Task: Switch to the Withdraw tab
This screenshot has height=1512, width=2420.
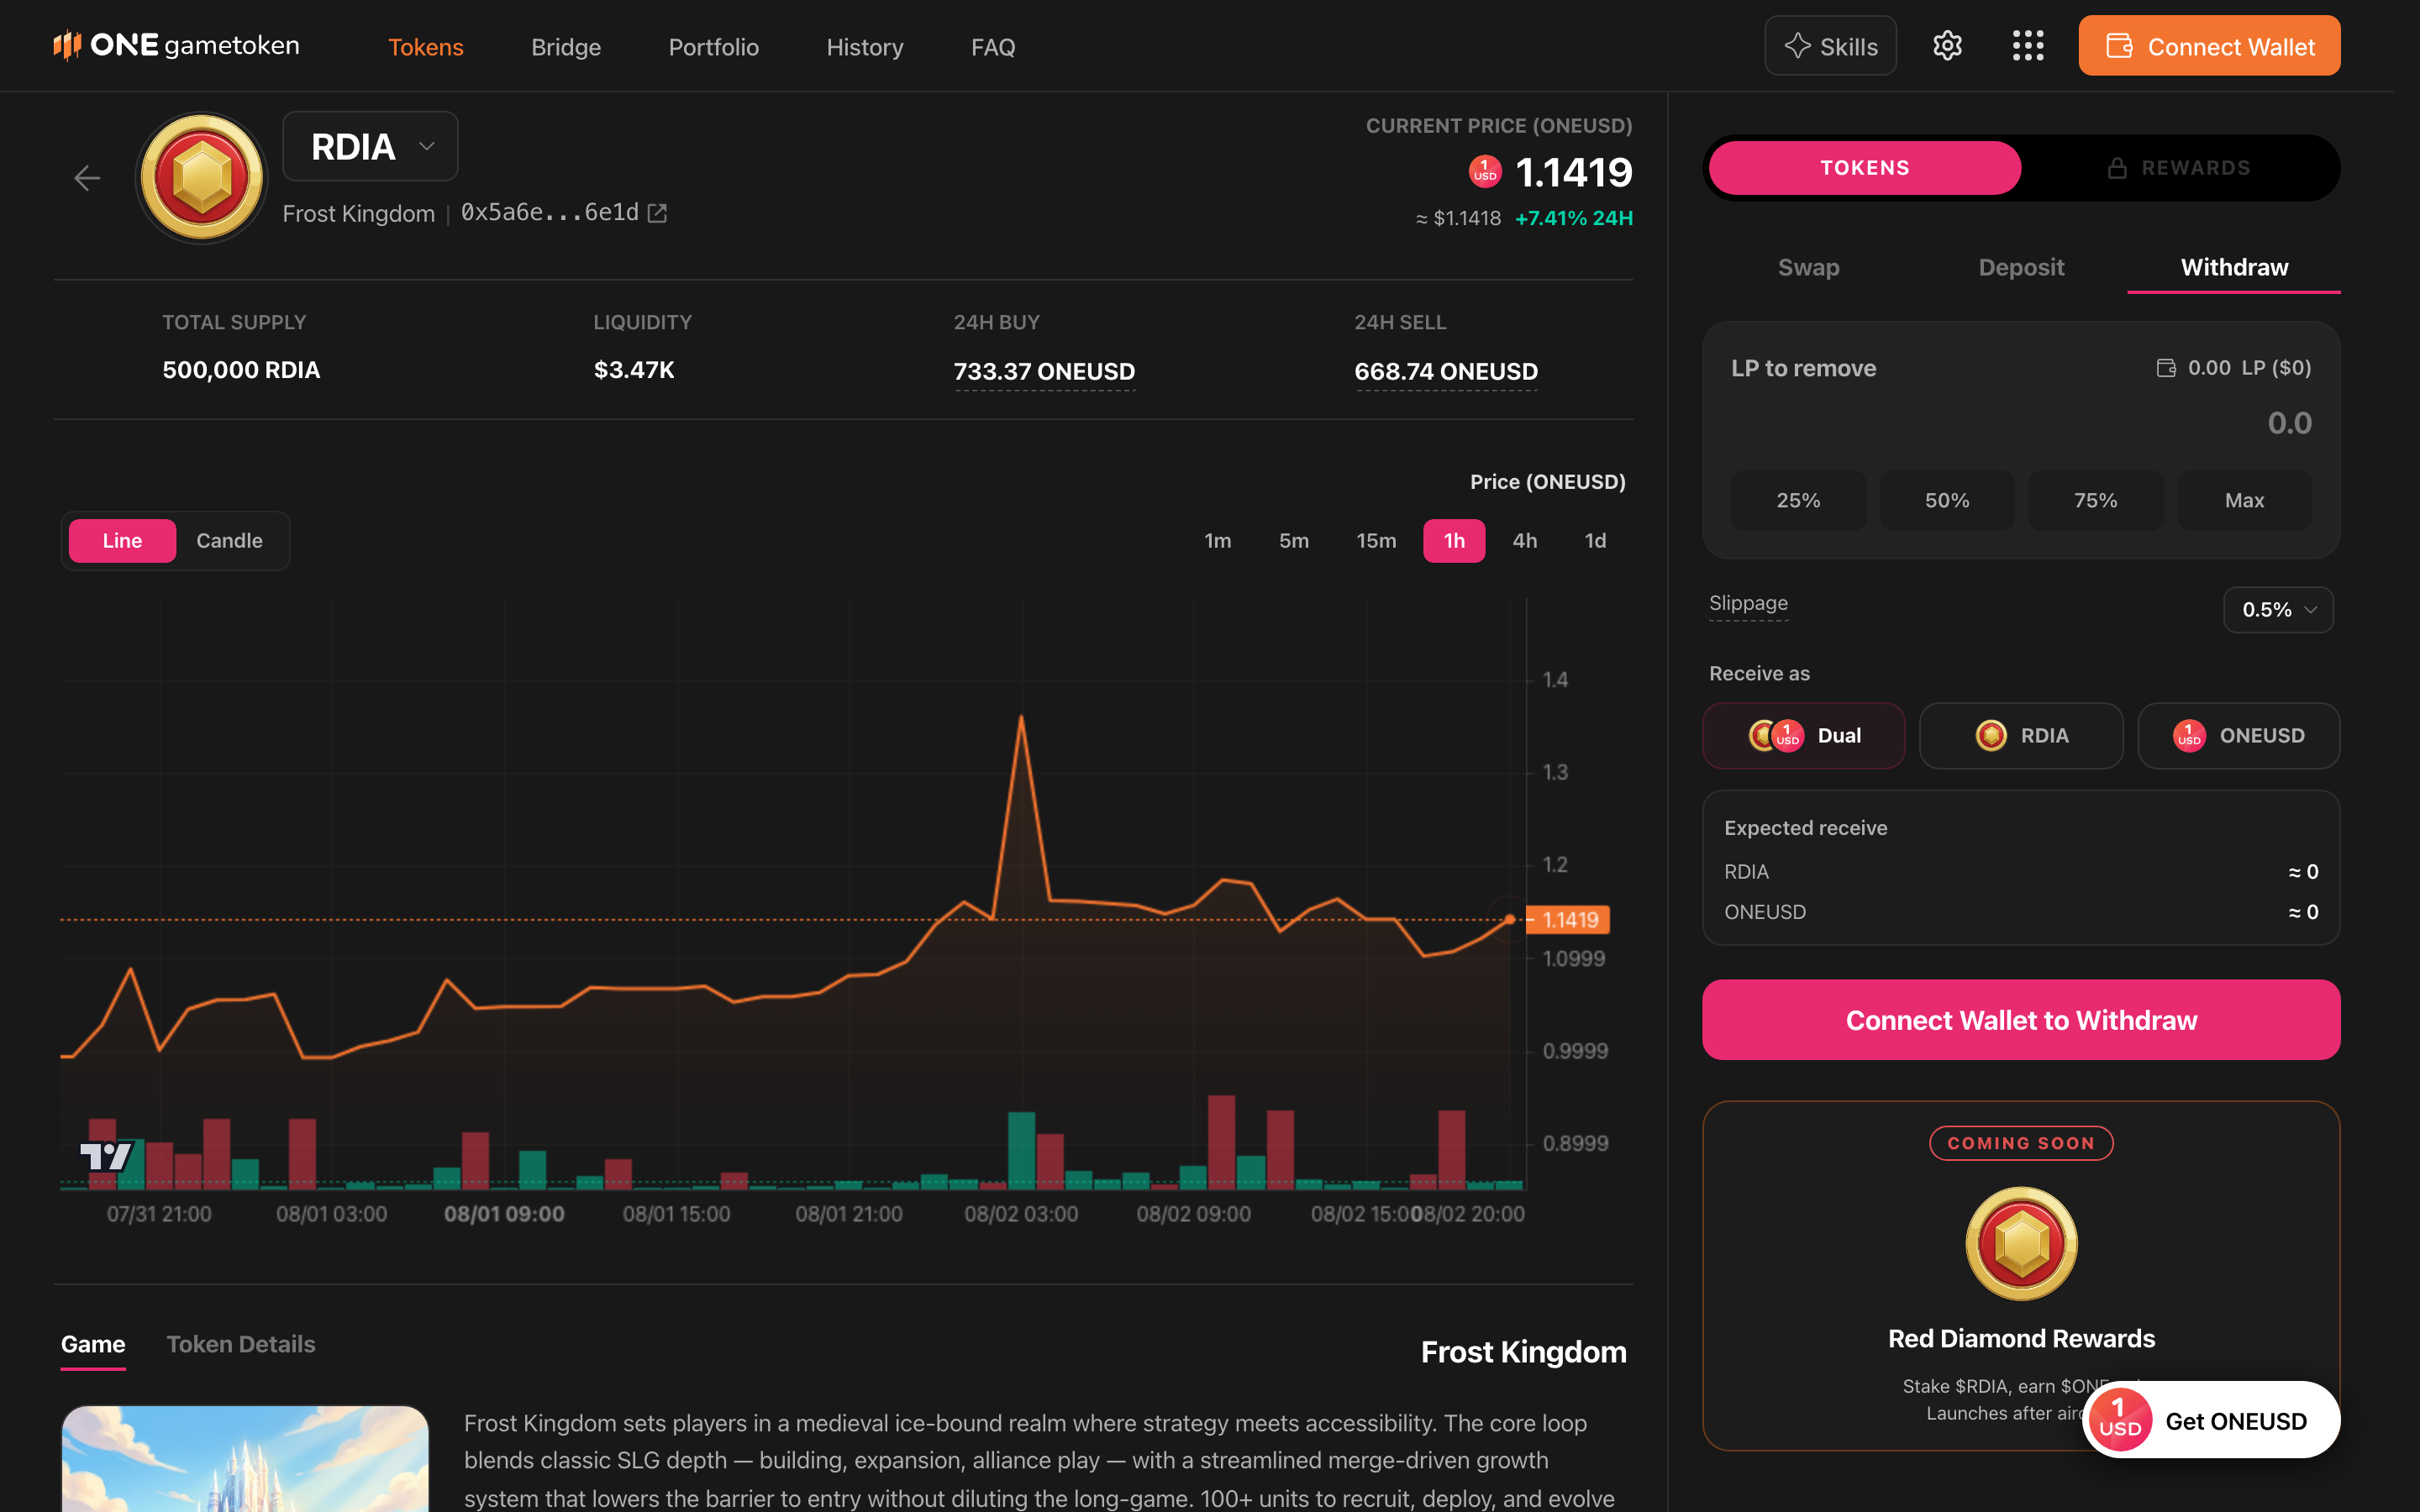Action: point(2234,267)
